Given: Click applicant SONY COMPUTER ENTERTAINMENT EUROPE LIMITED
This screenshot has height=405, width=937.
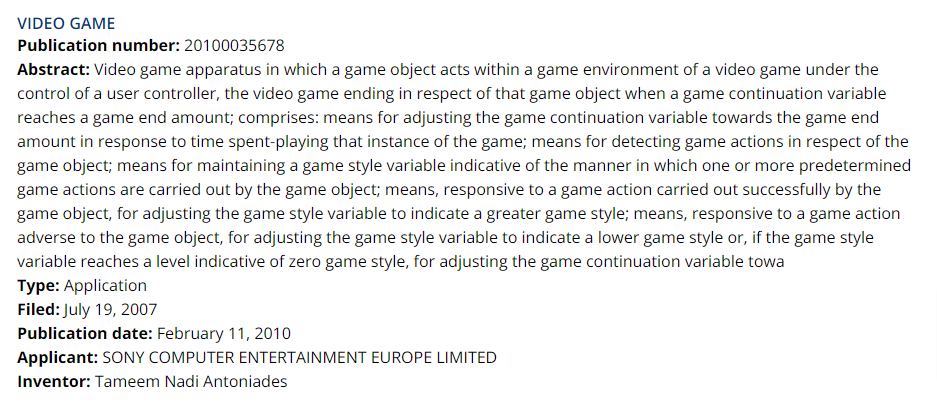Looking at the screenshot, I should pyautogui.click(x=299, y=357).
